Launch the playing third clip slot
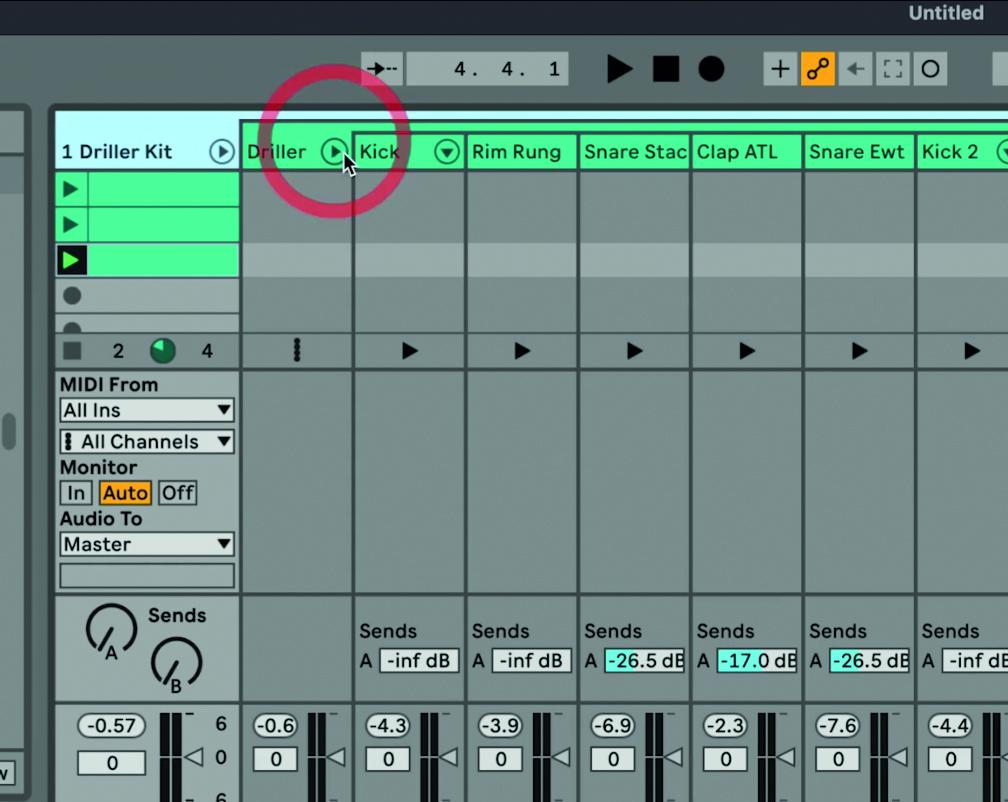 71,260
